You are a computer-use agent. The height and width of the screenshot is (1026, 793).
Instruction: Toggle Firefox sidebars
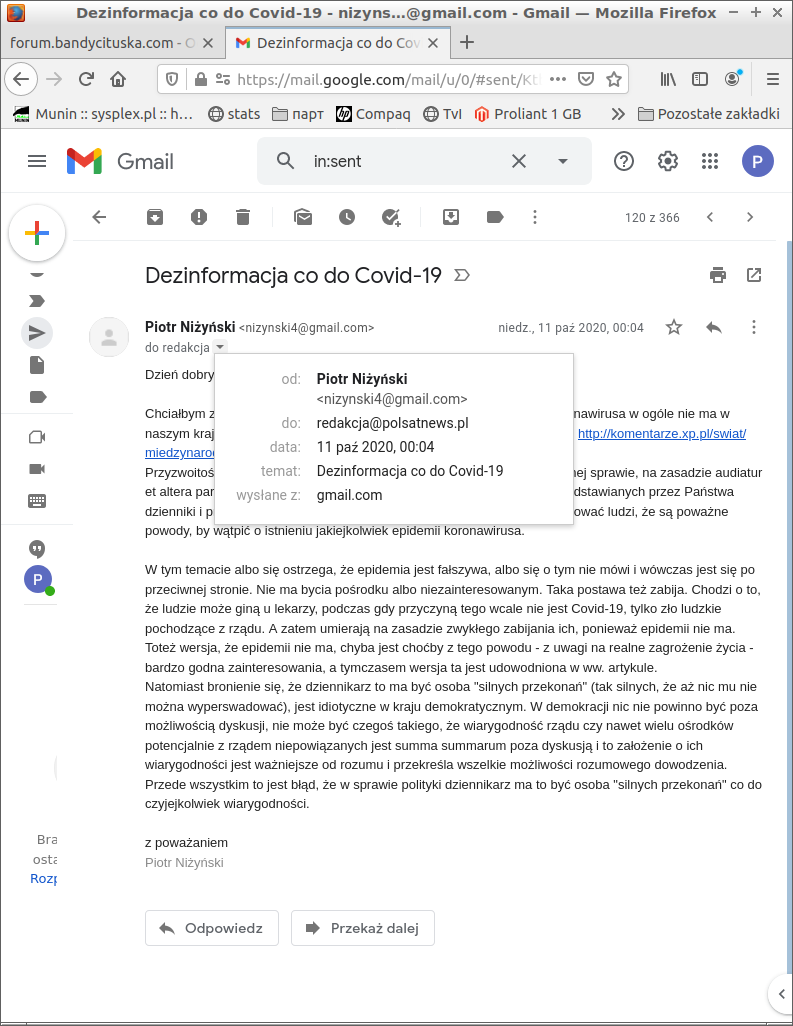pos(700,79)
